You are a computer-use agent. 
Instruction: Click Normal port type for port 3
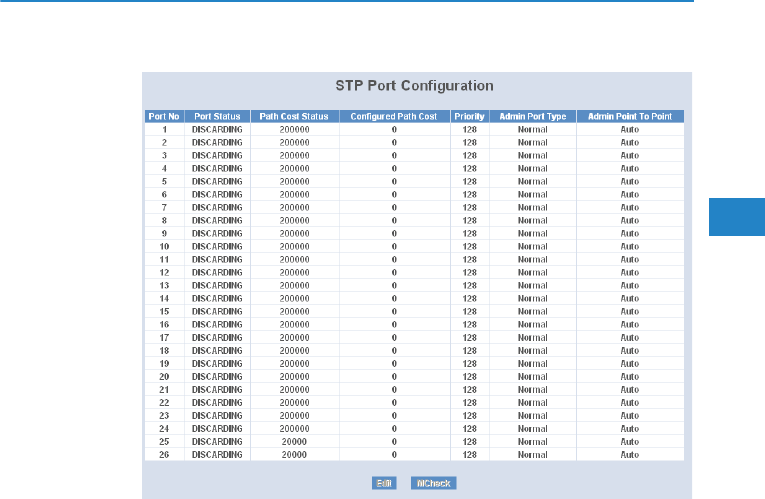(x=533, y=155)
